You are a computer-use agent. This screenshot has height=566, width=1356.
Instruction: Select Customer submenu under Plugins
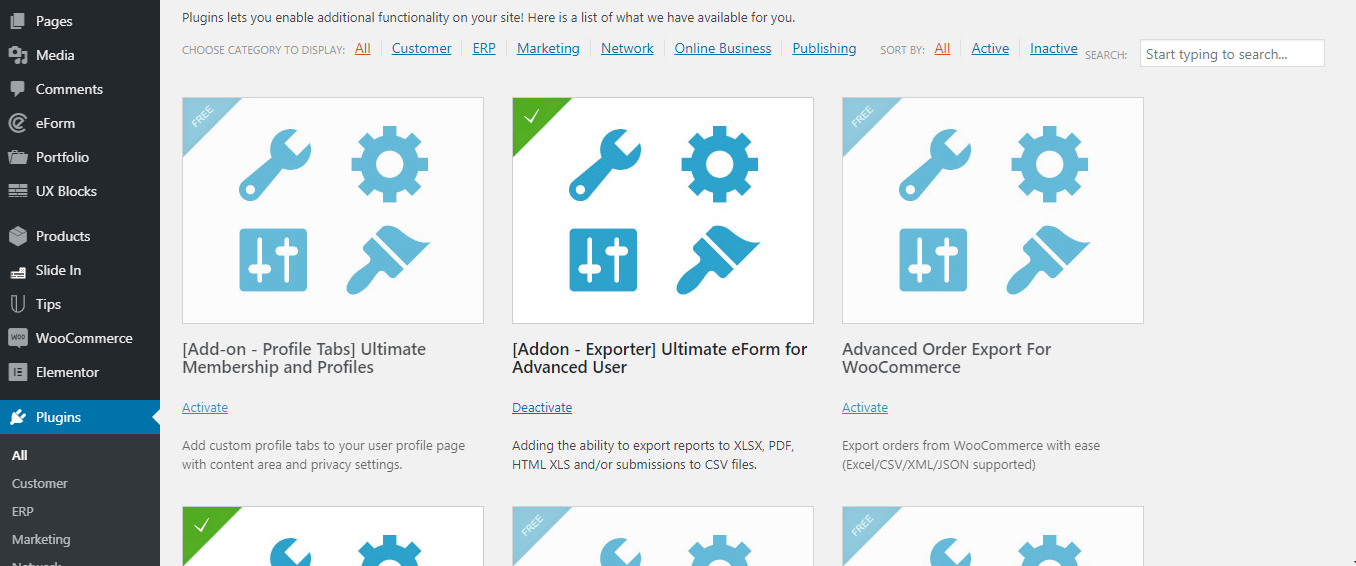pyautogui.click(x=40, y=483)
